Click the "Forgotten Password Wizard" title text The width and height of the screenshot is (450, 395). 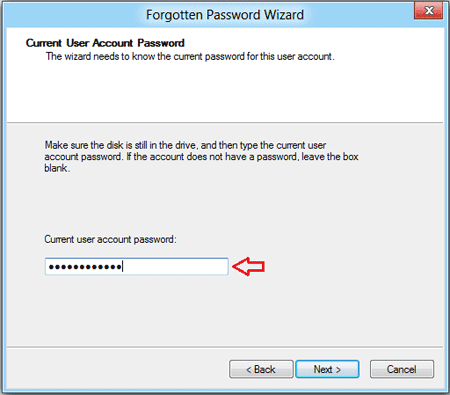coord(225,15)
